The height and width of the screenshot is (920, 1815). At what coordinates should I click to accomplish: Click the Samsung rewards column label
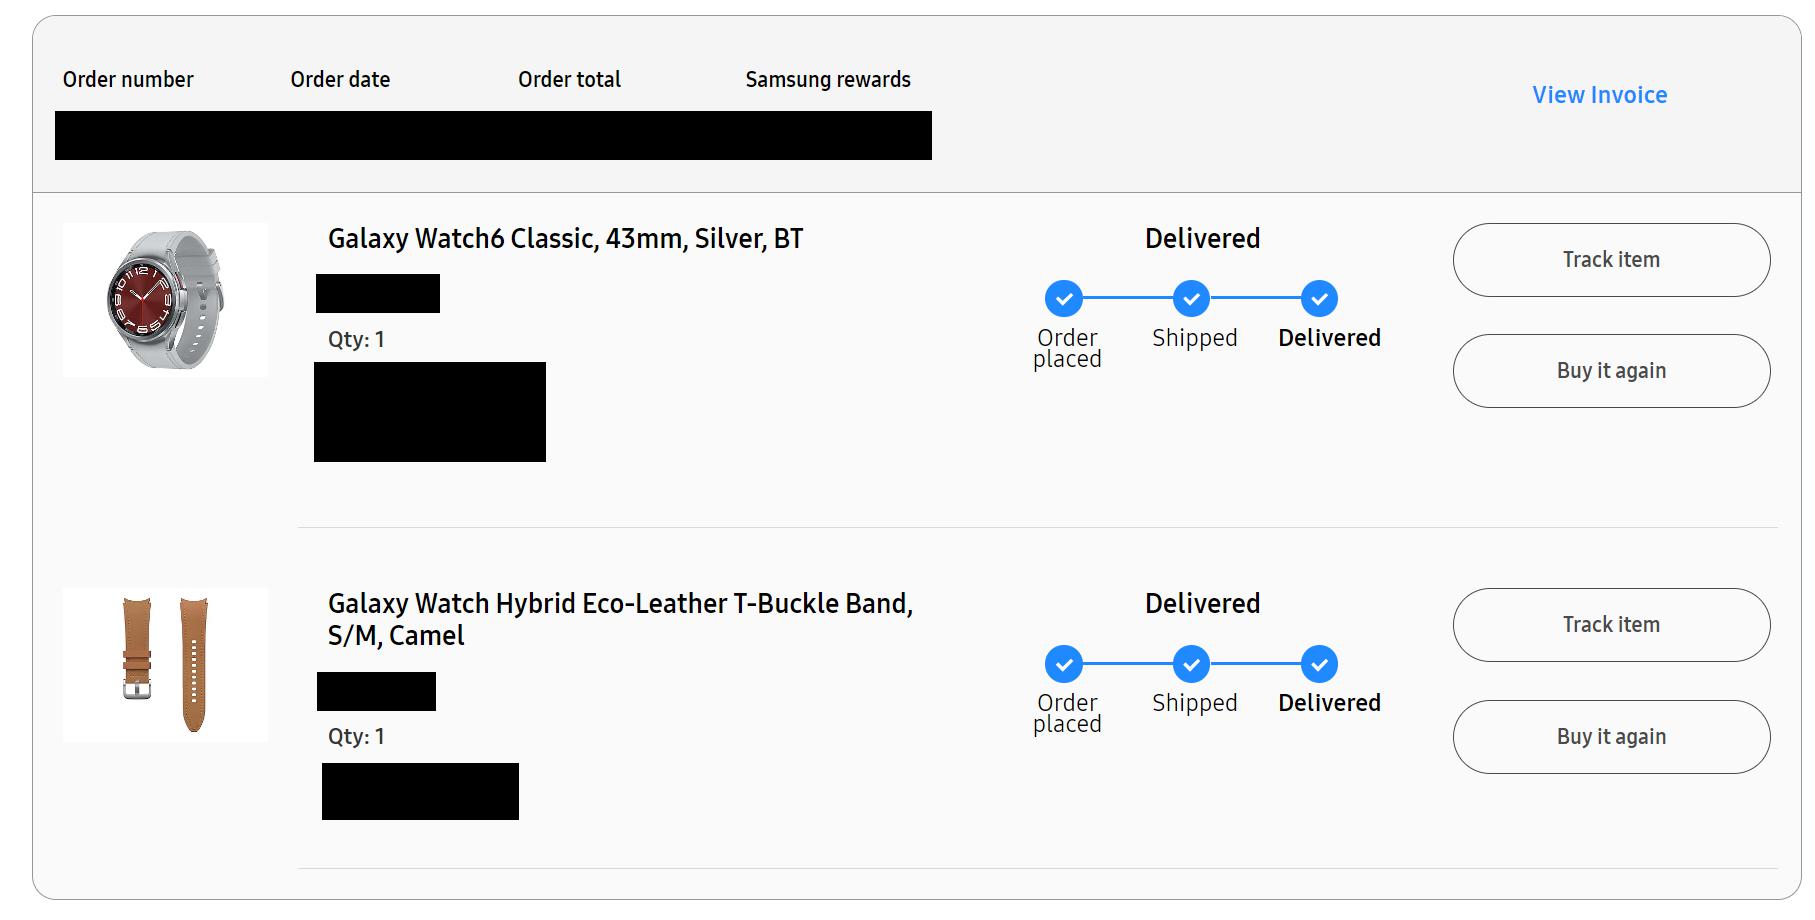(828, 80)
